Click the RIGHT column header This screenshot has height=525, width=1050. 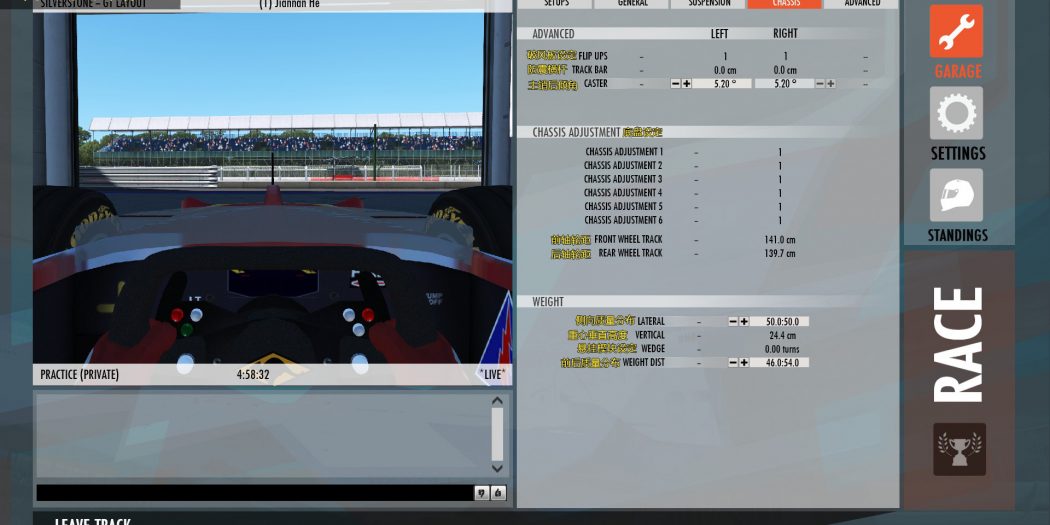click(x=785, y=33)
